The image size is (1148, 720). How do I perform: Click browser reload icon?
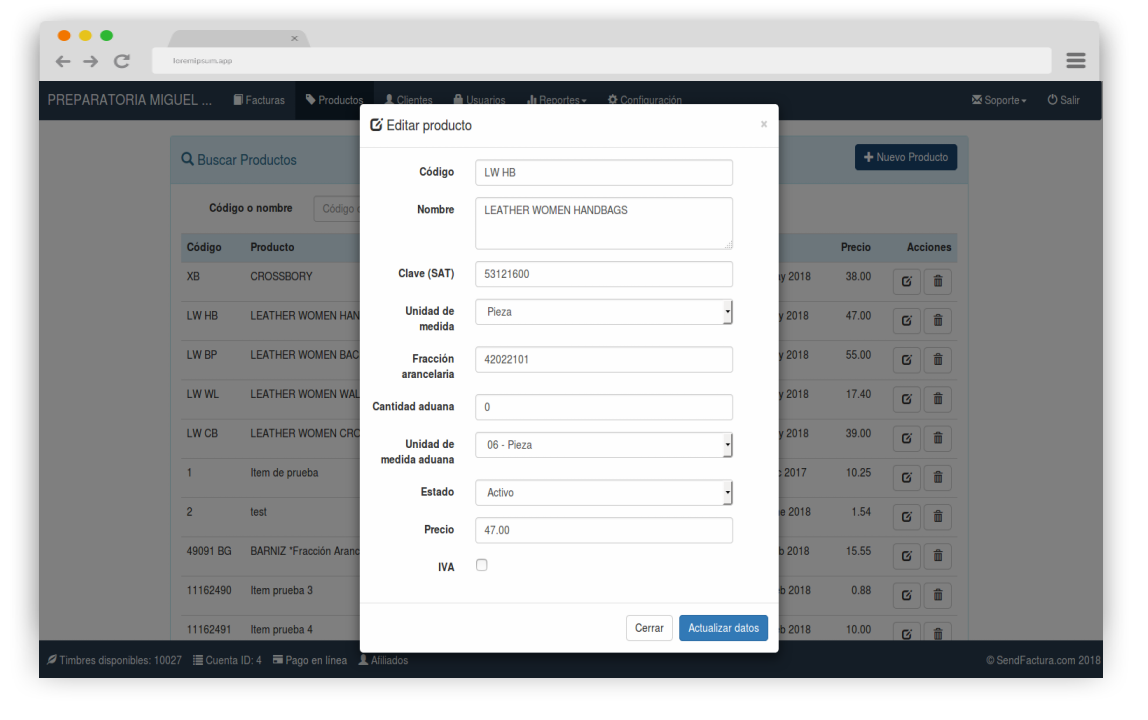[122, 61]
